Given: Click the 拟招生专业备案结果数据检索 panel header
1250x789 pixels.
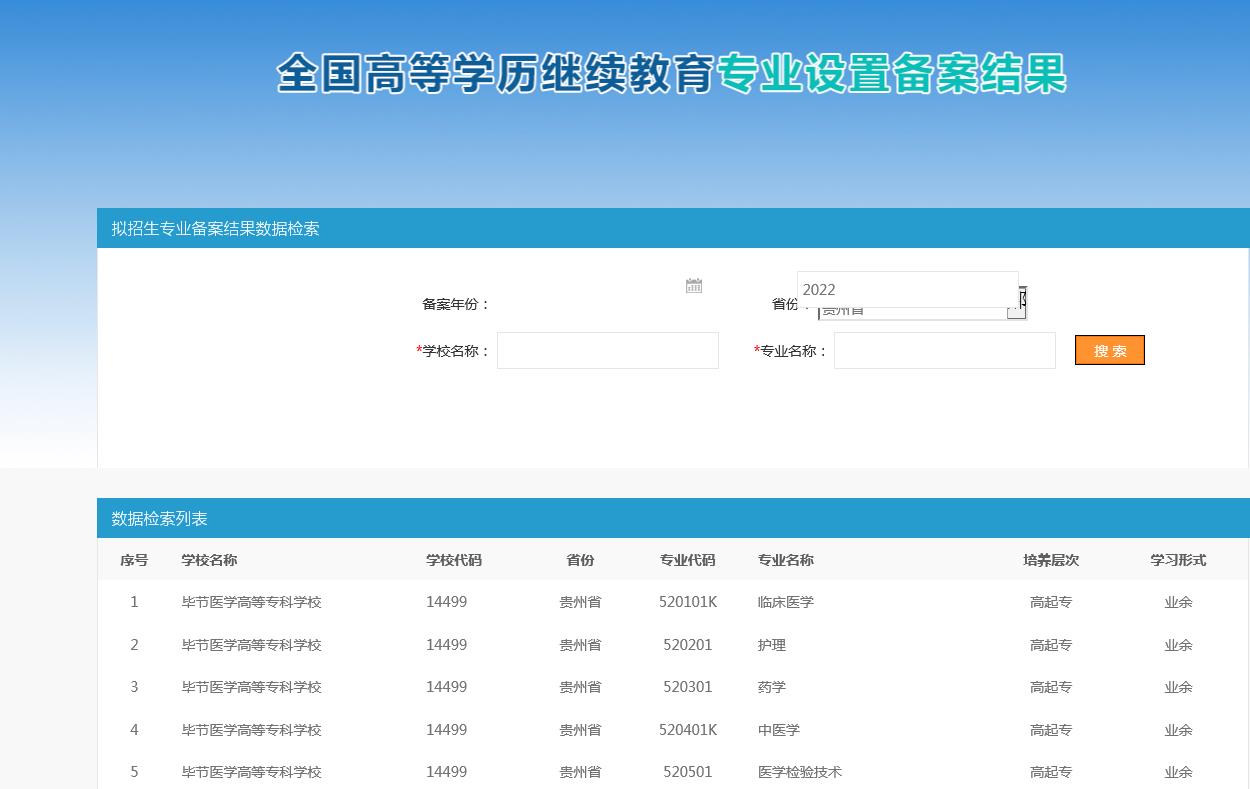Looking at the screenshot, I should click(215, 228).
